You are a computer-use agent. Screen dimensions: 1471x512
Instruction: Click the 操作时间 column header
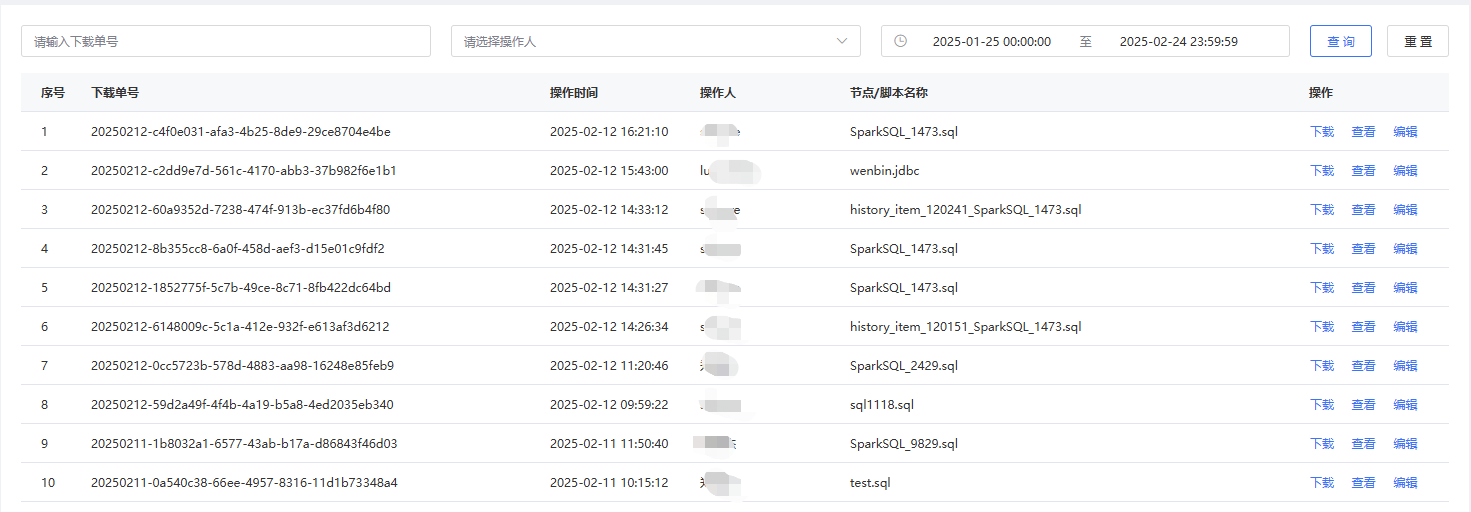573,93
